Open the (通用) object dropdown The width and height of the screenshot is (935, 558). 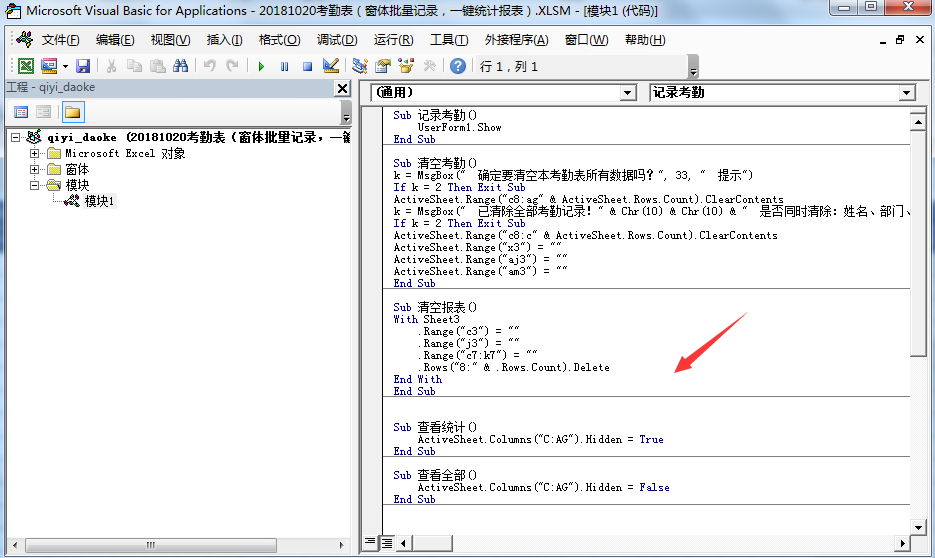click(627, 92)
